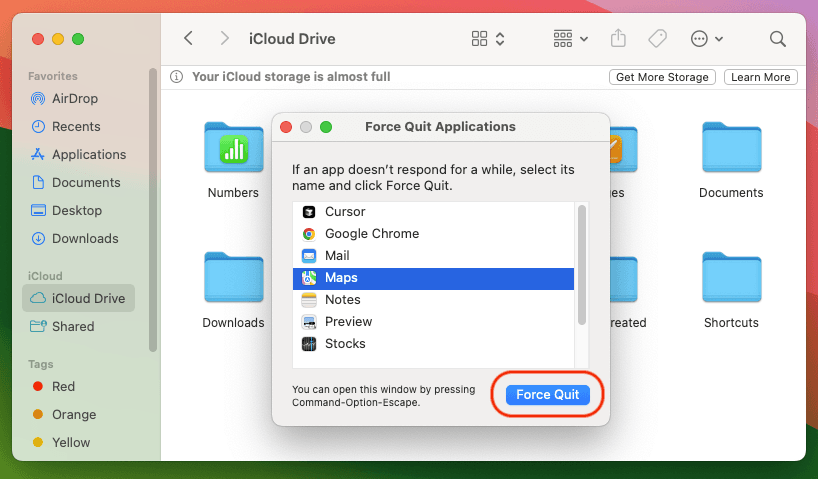The height and width of the screenshot is (479, 818).
Task: Open the Group By toolbar icon
Action: click(562, 39)
